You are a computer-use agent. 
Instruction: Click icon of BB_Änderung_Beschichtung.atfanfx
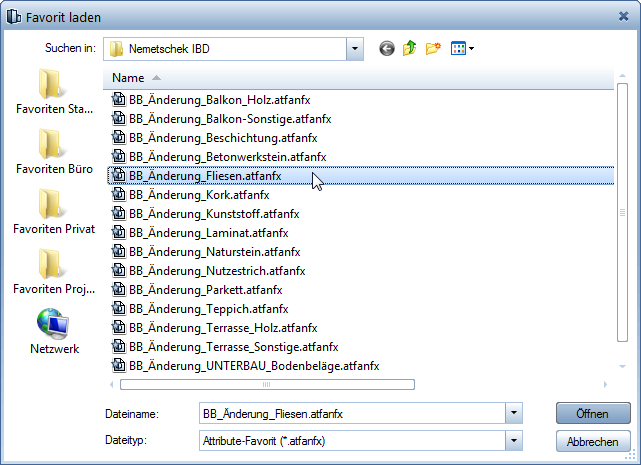(119, 137)
